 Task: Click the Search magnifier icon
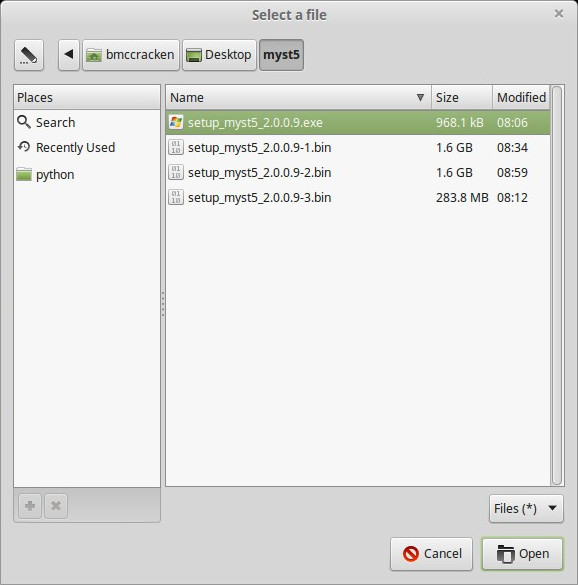click(24, 122)
